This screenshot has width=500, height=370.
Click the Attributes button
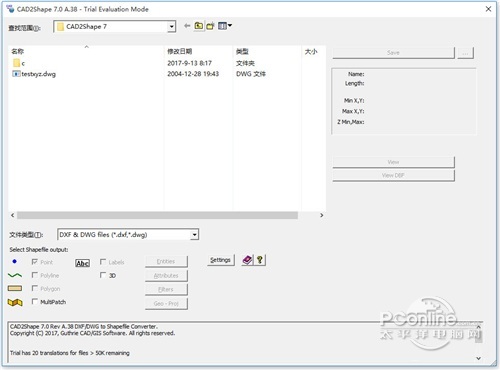click(166, 275)
